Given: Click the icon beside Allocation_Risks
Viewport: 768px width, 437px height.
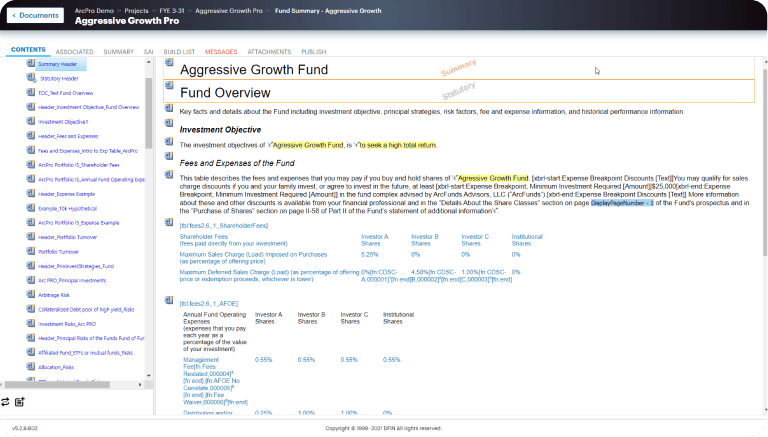Looking at the screenshot, I should click(30, 366).
